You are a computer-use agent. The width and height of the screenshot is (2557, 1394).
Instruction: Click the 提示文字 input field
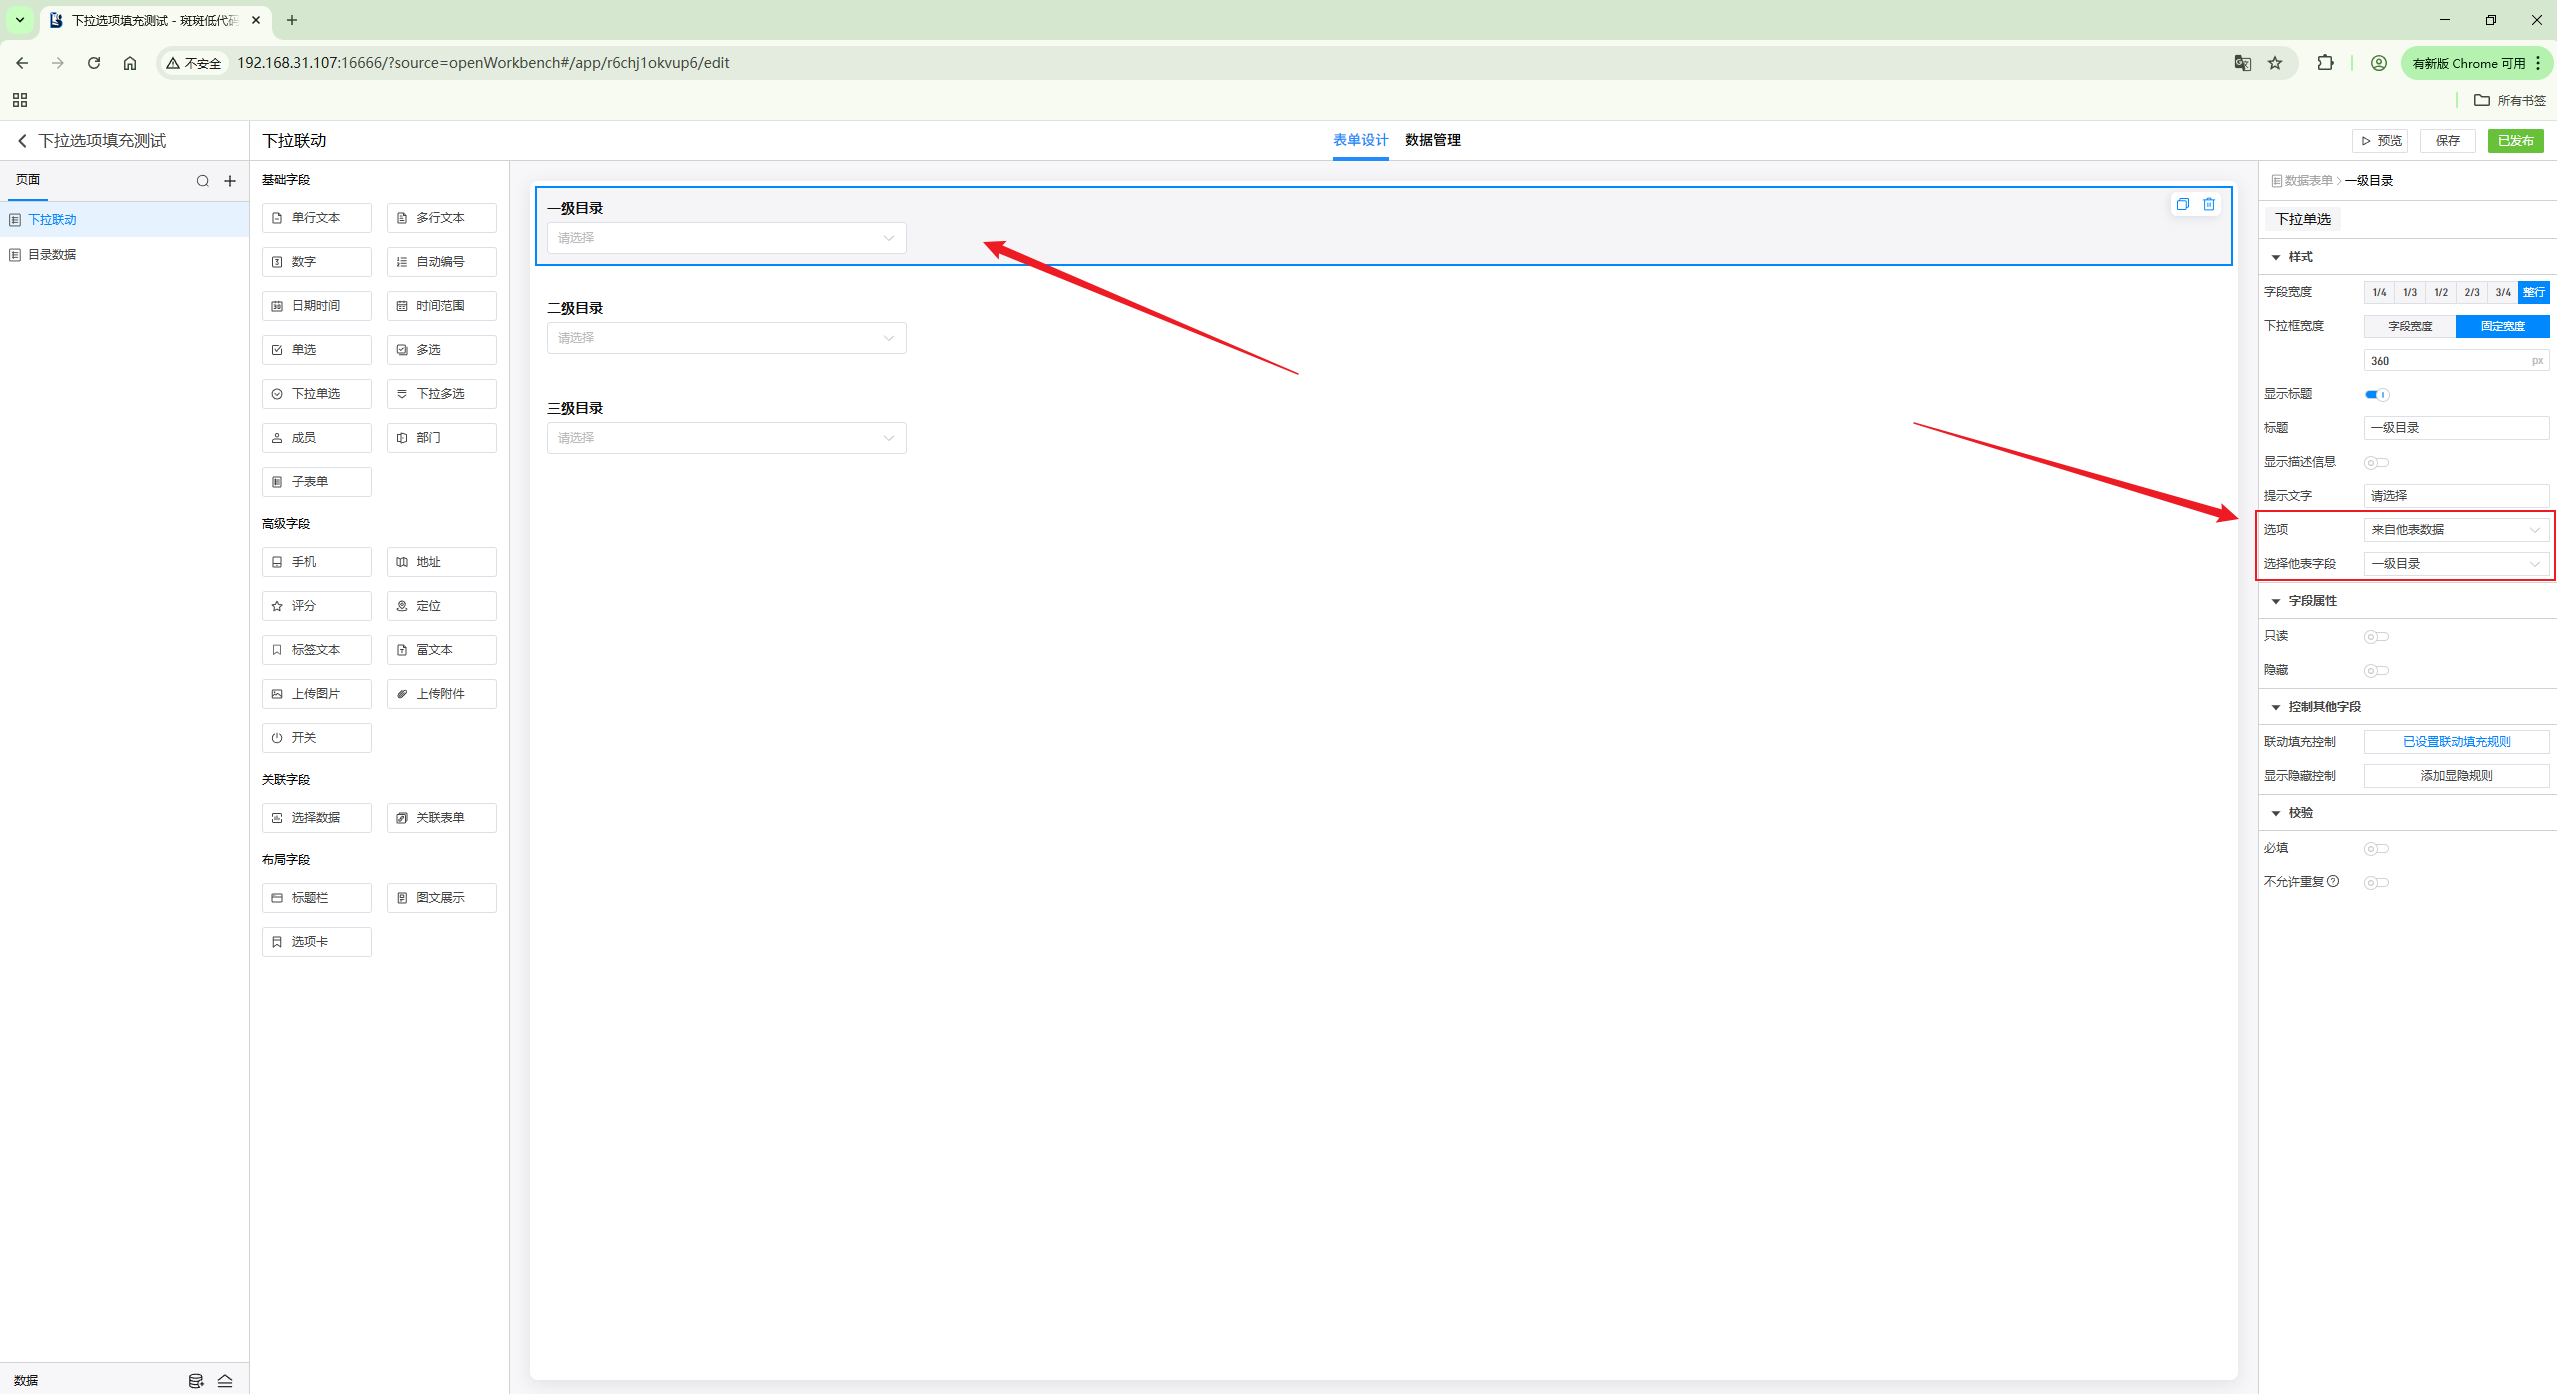[2455, 496]
